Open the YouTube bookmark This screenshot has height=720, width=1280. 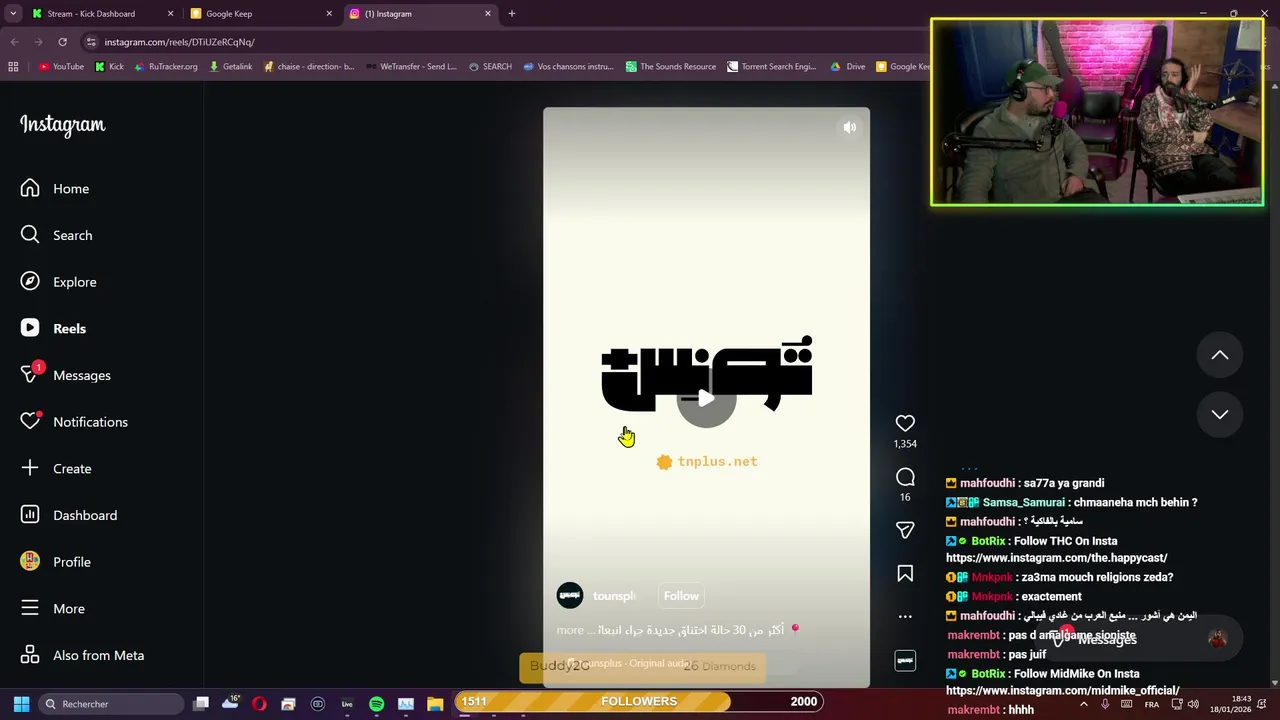coord(61,67)
